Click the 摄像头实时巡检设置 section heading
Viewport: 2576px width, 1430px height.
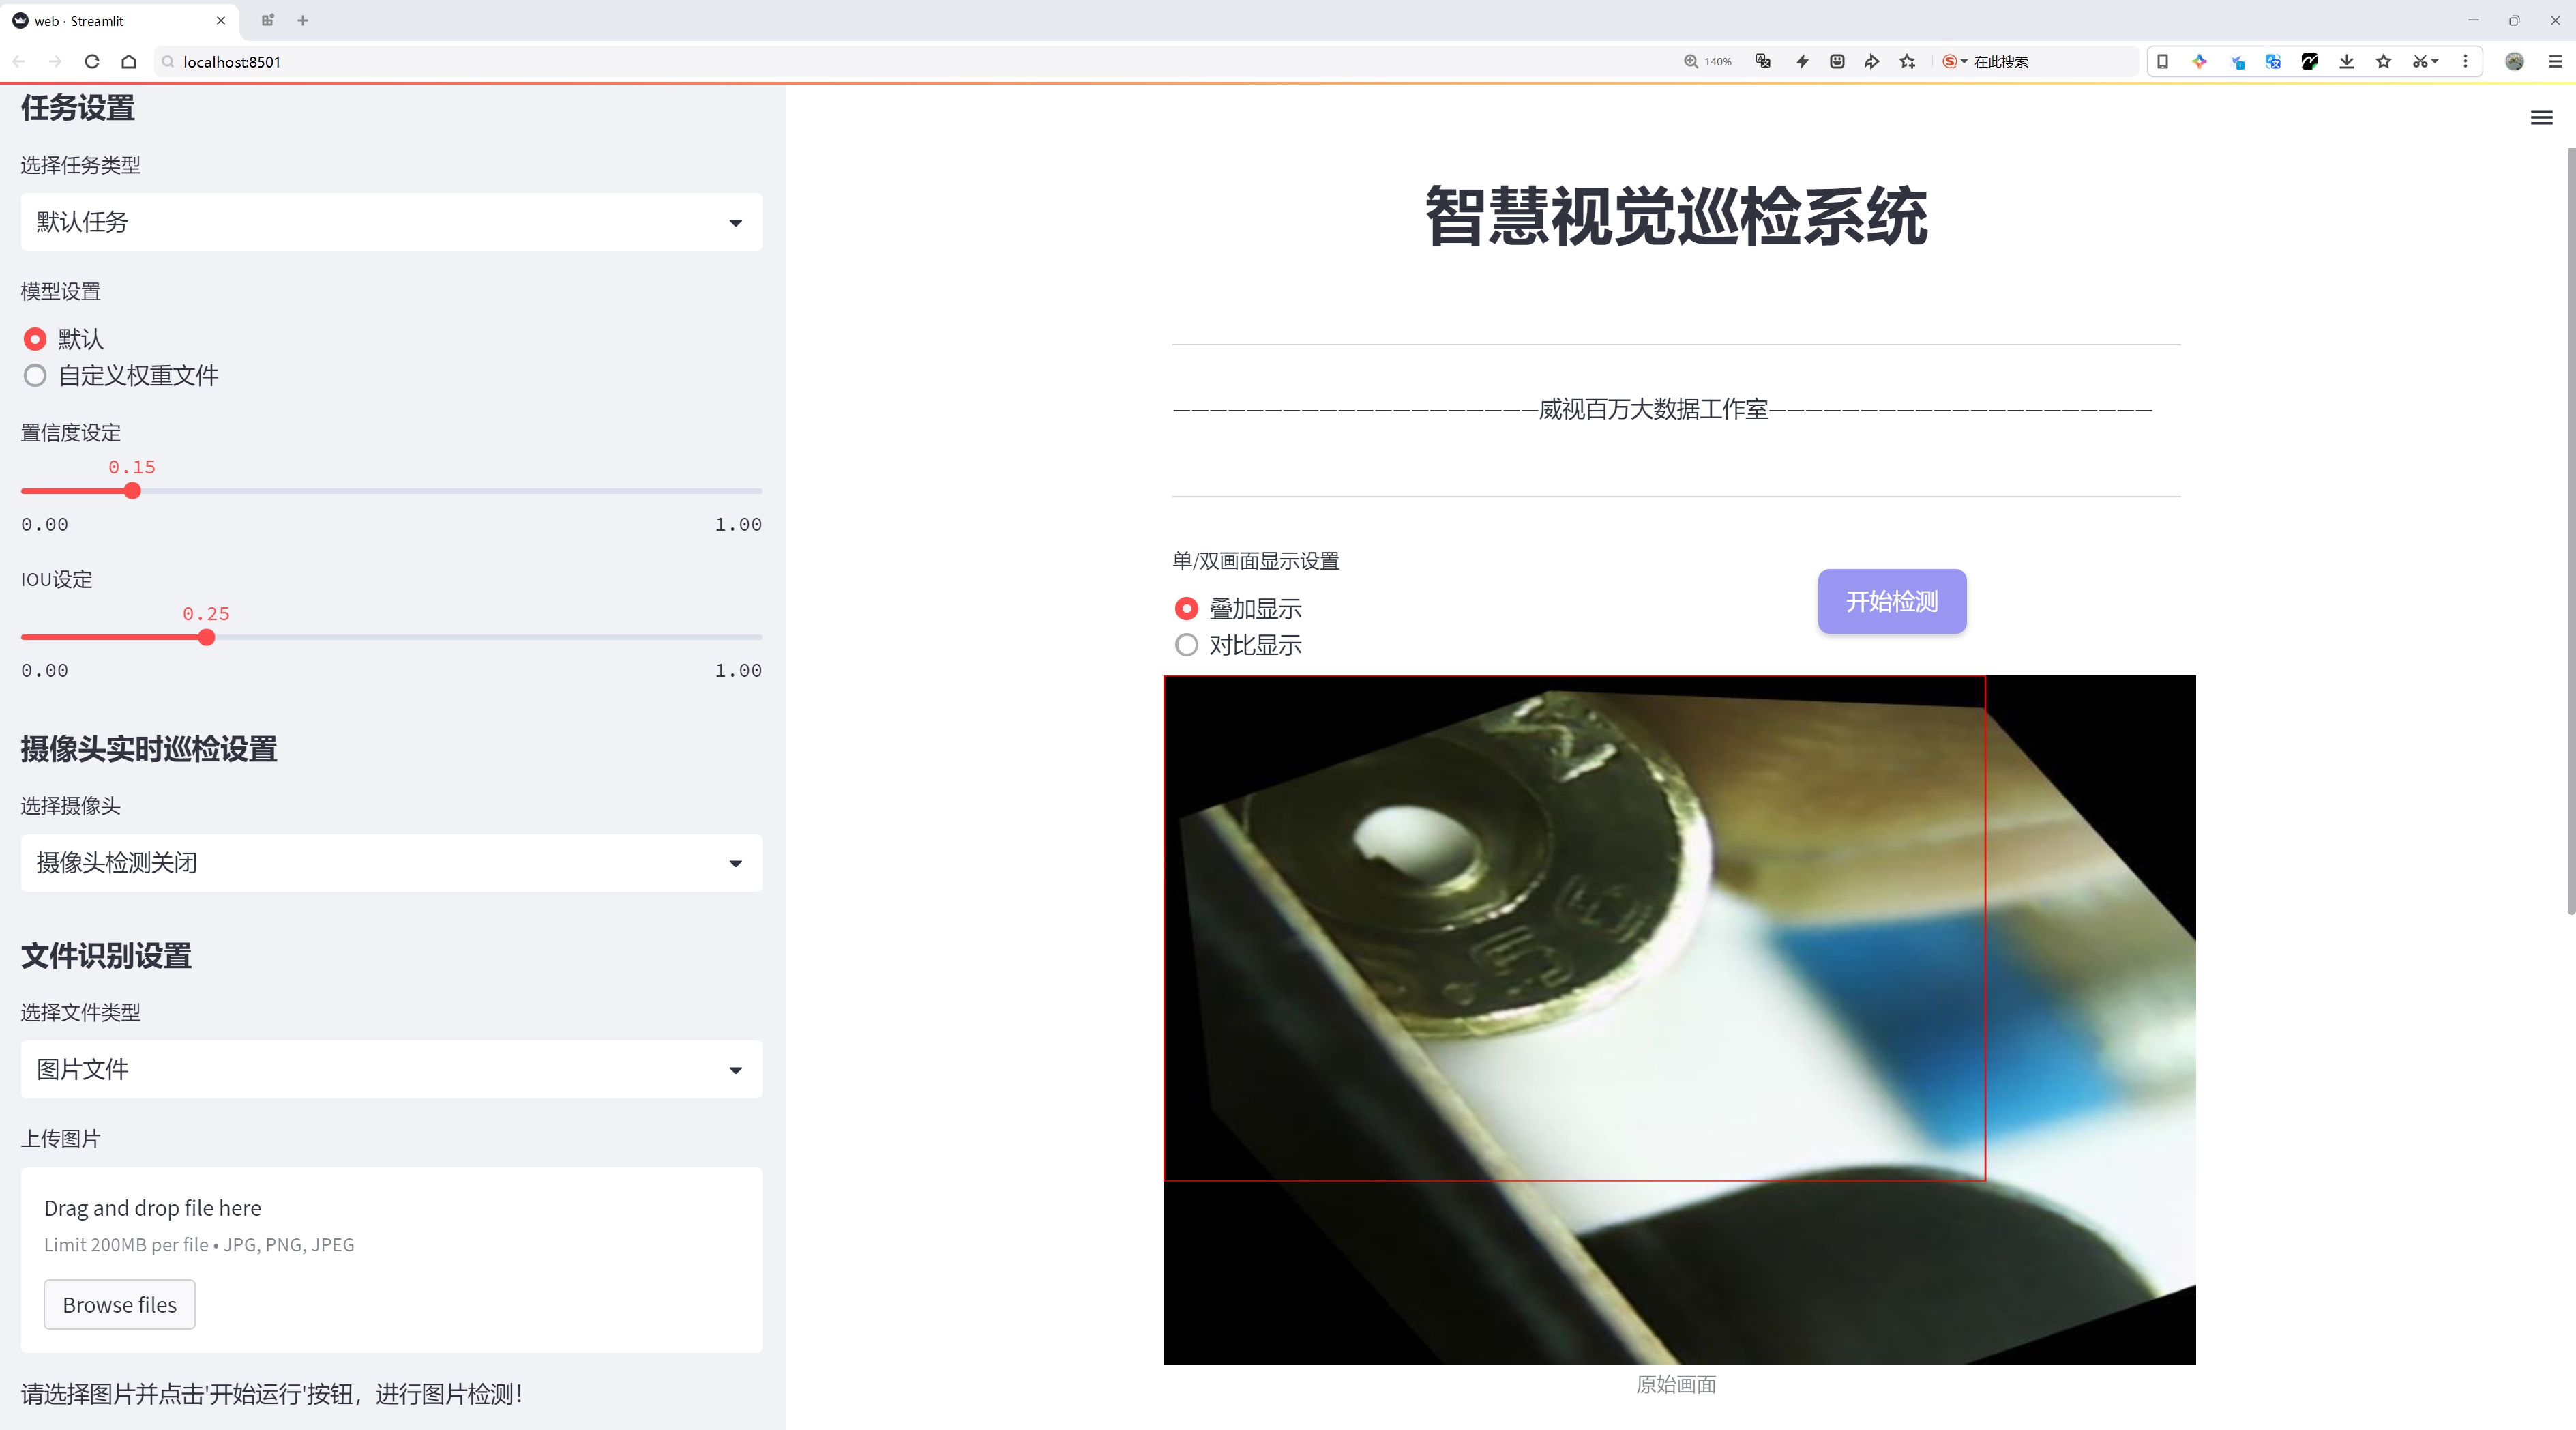coord(149,749)
